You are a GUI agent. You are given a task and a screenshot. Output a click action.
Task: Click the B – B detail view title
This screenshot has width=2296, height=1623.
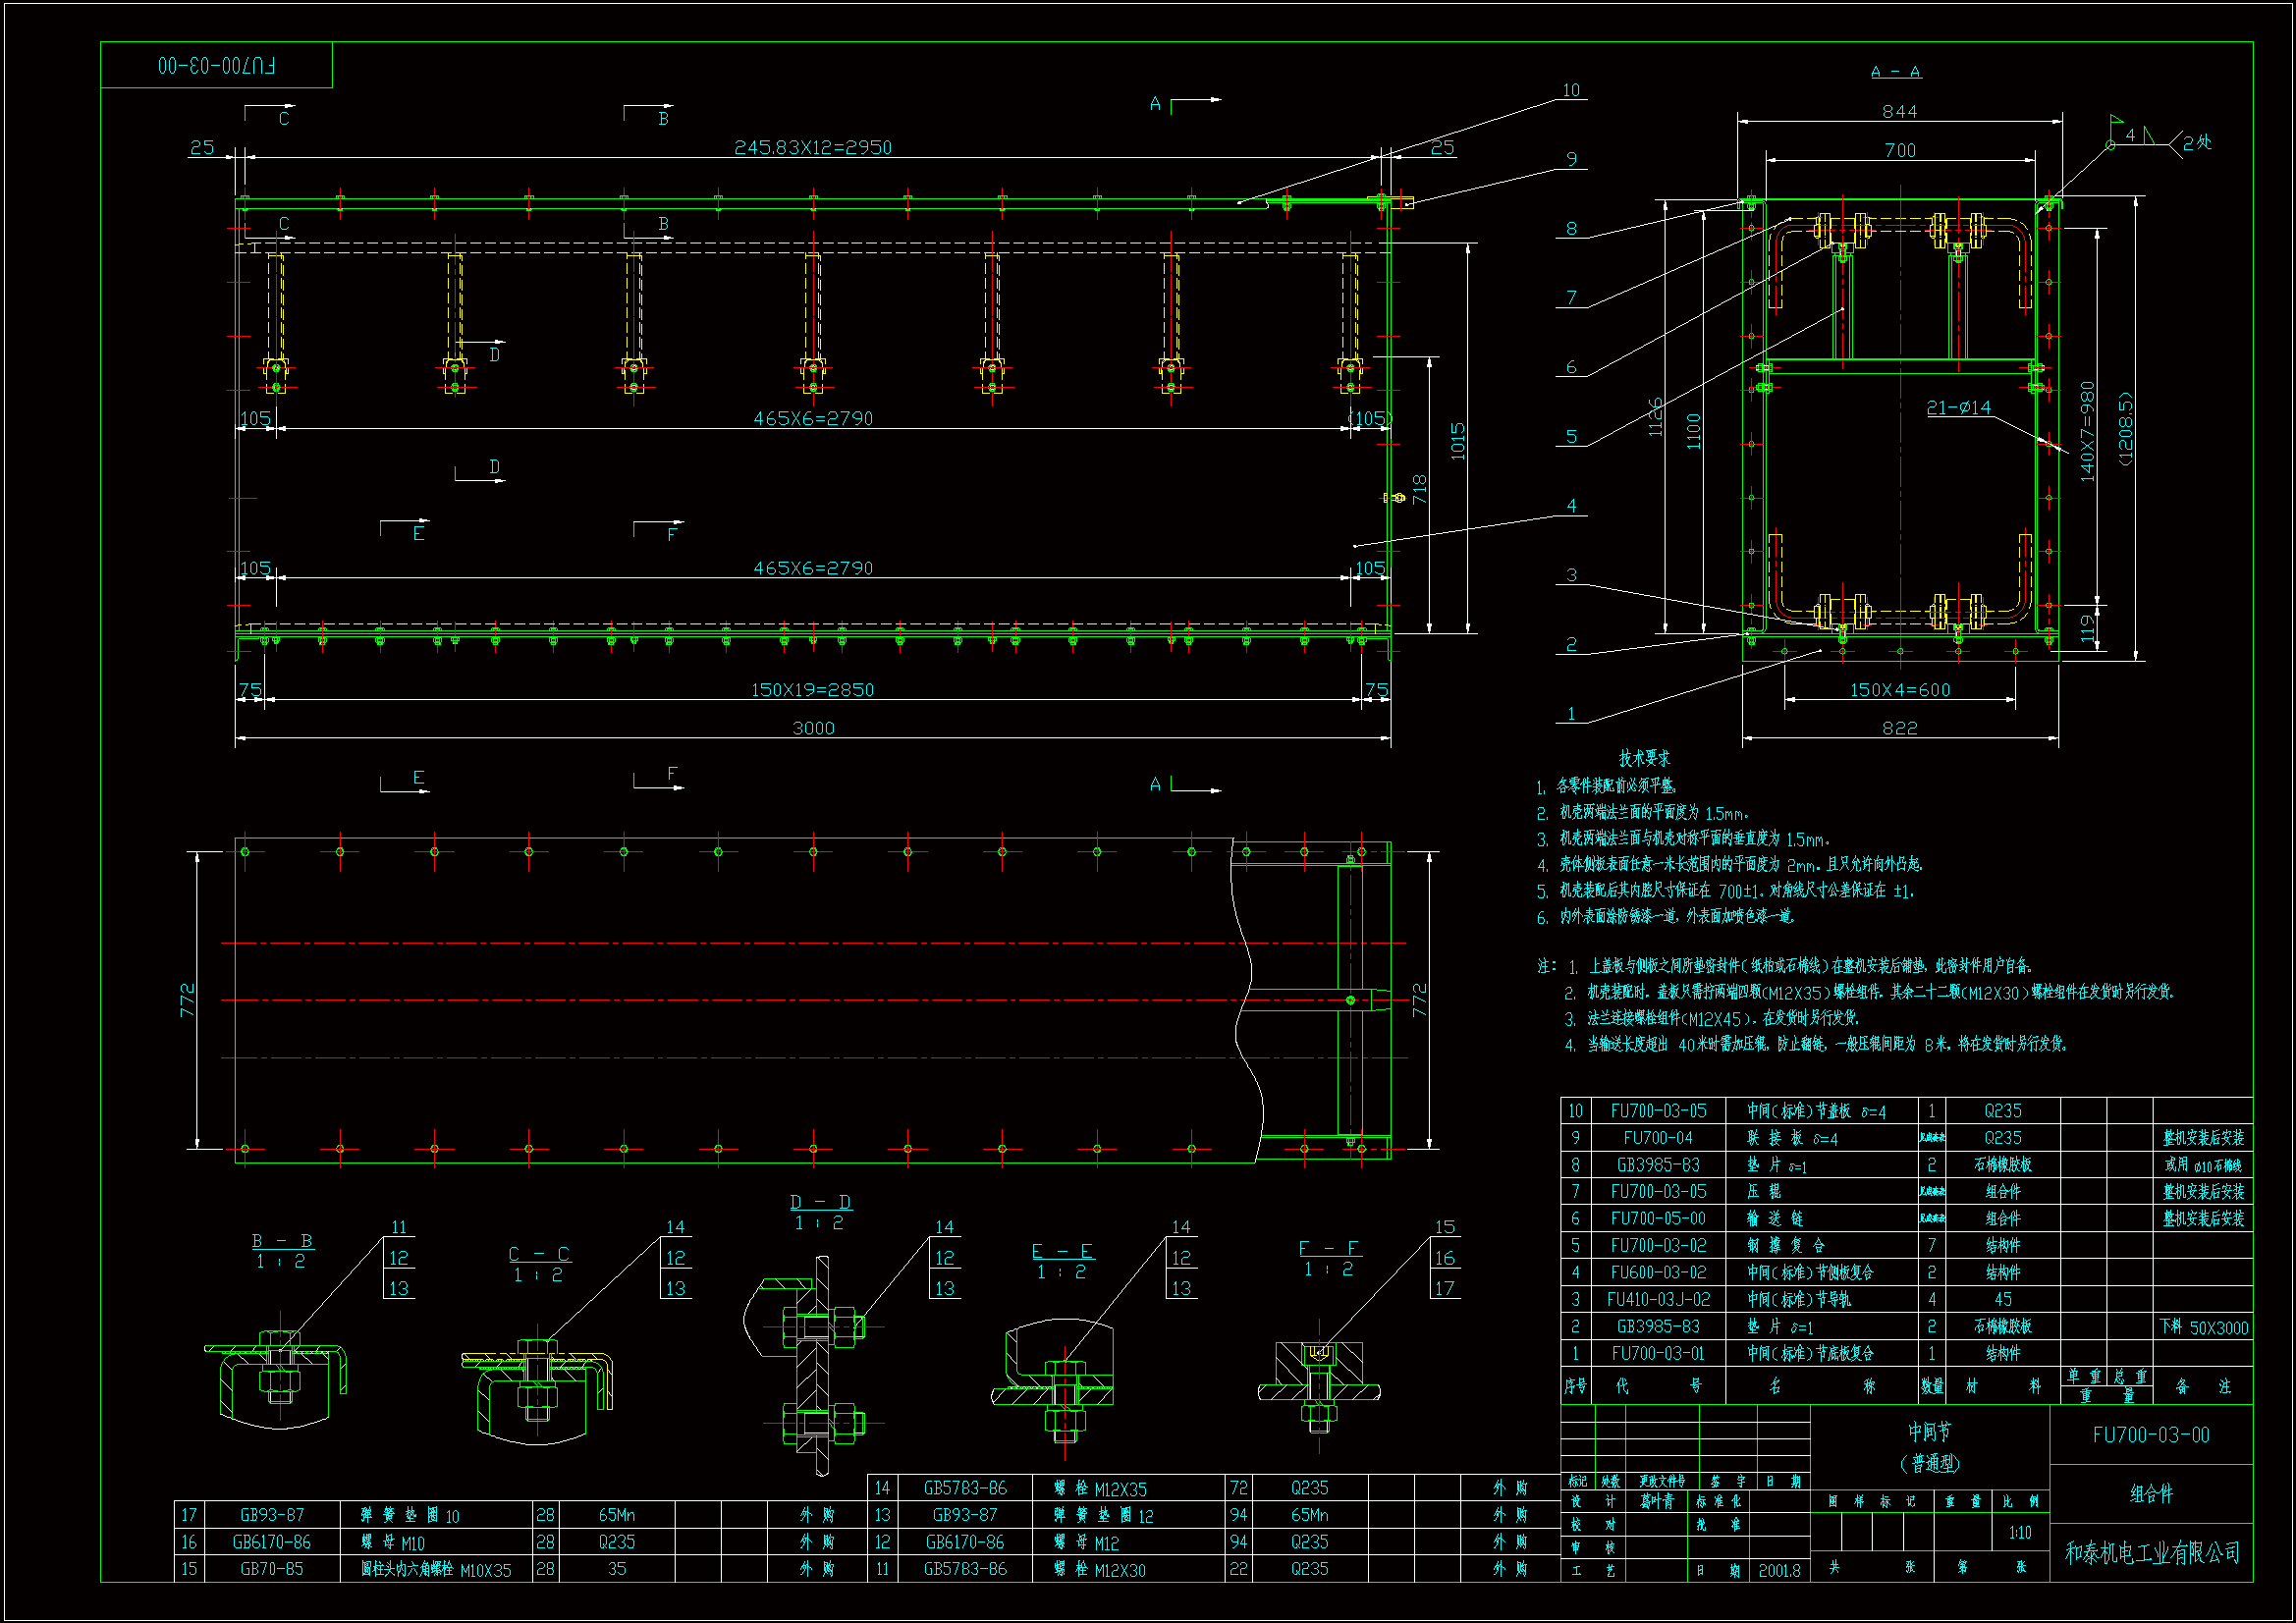click(x=282, y=1241)
